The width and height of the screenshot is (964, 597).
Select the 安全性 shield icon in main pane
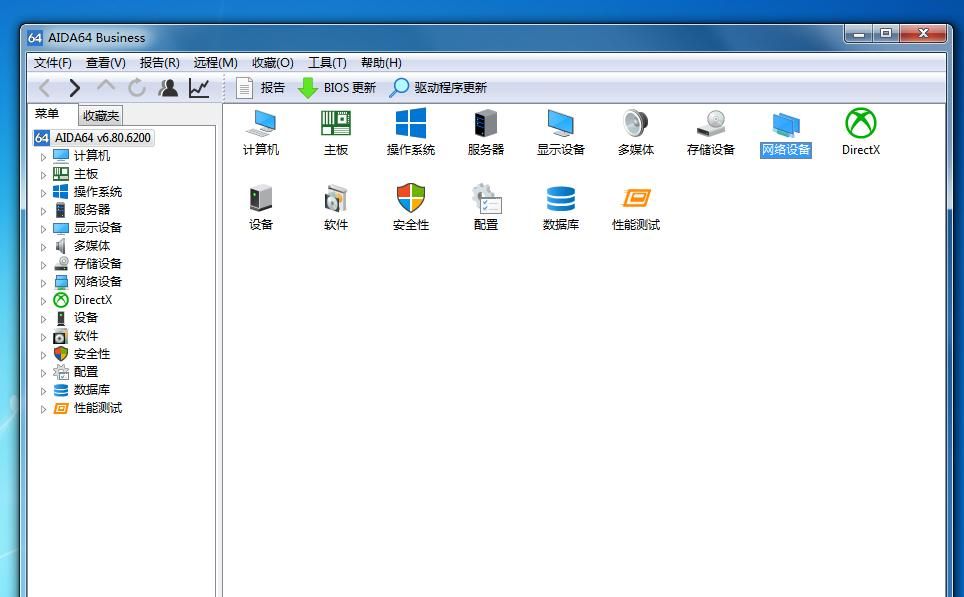click(x=411, y=199)
